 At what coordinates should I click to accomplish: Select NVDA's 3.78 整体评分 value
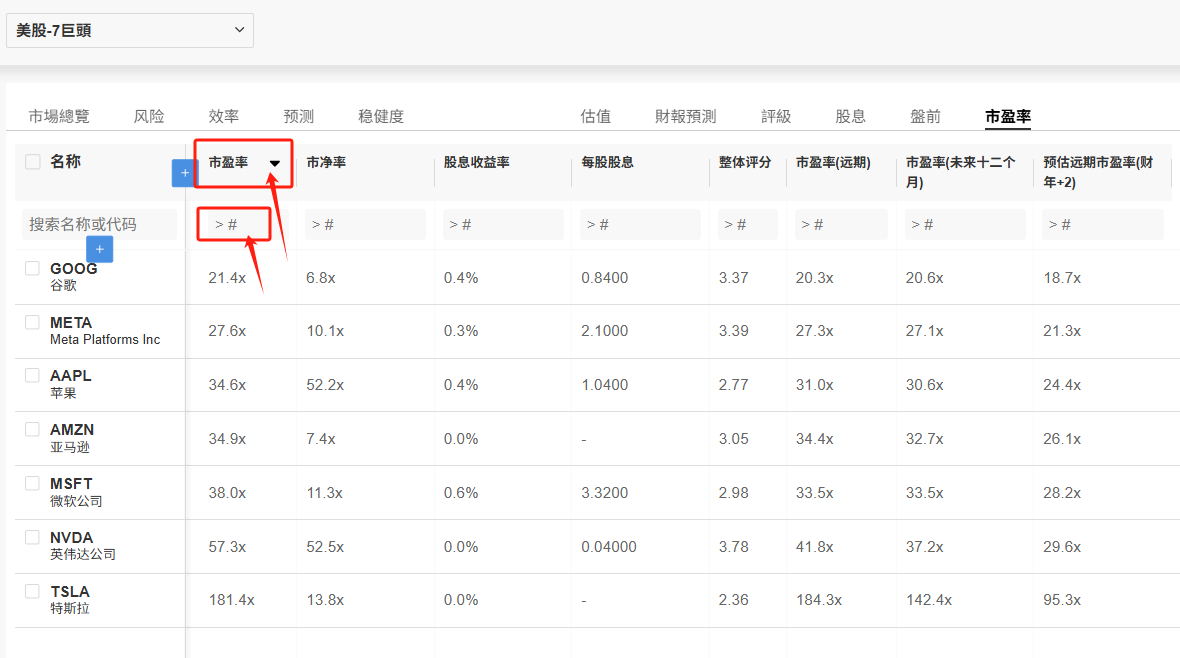coord(734,547)
